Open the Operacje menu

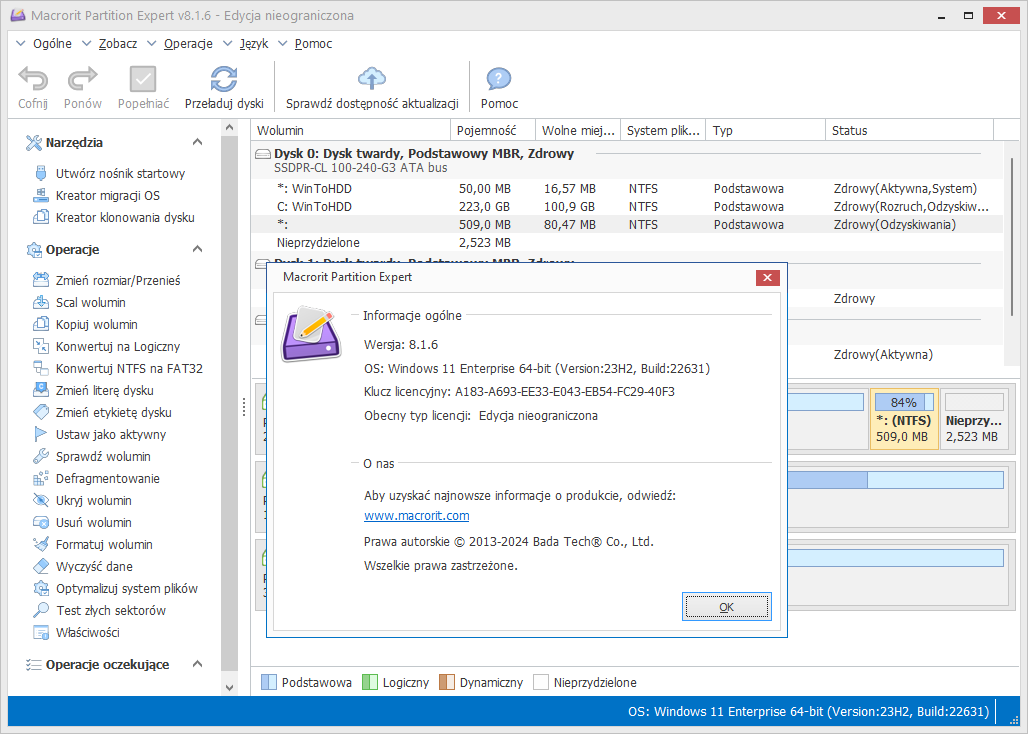pyautogui.click(x=188, y=44)
